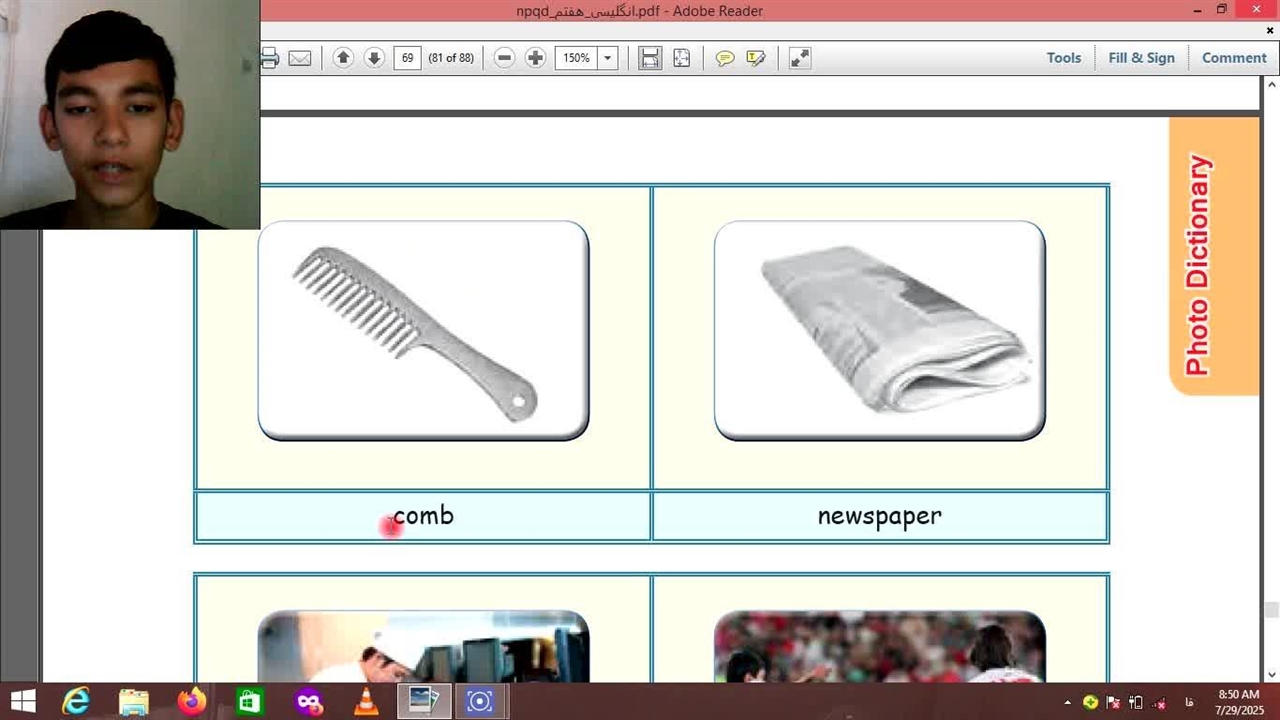Image resolution: width=1280 pixels, height=720 pixels.
Task: Click the vertical scrollbar down arrow
Action: (x=1270, y=674)
